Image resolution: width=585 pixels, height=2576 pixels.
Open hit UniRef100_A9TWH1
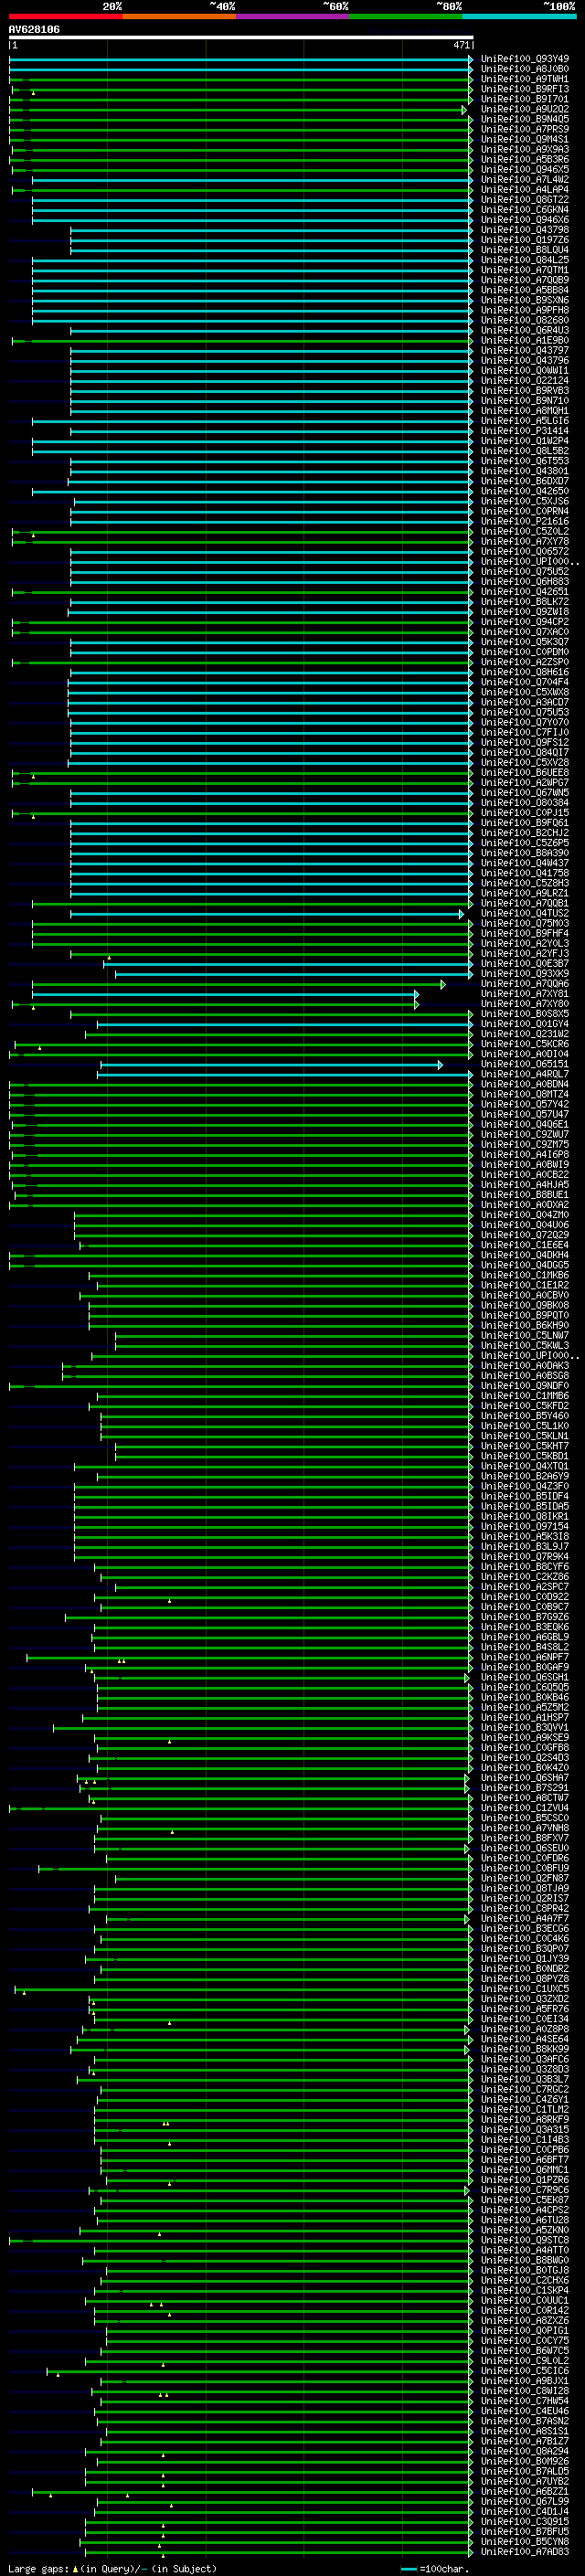click(x=525, y=79)
